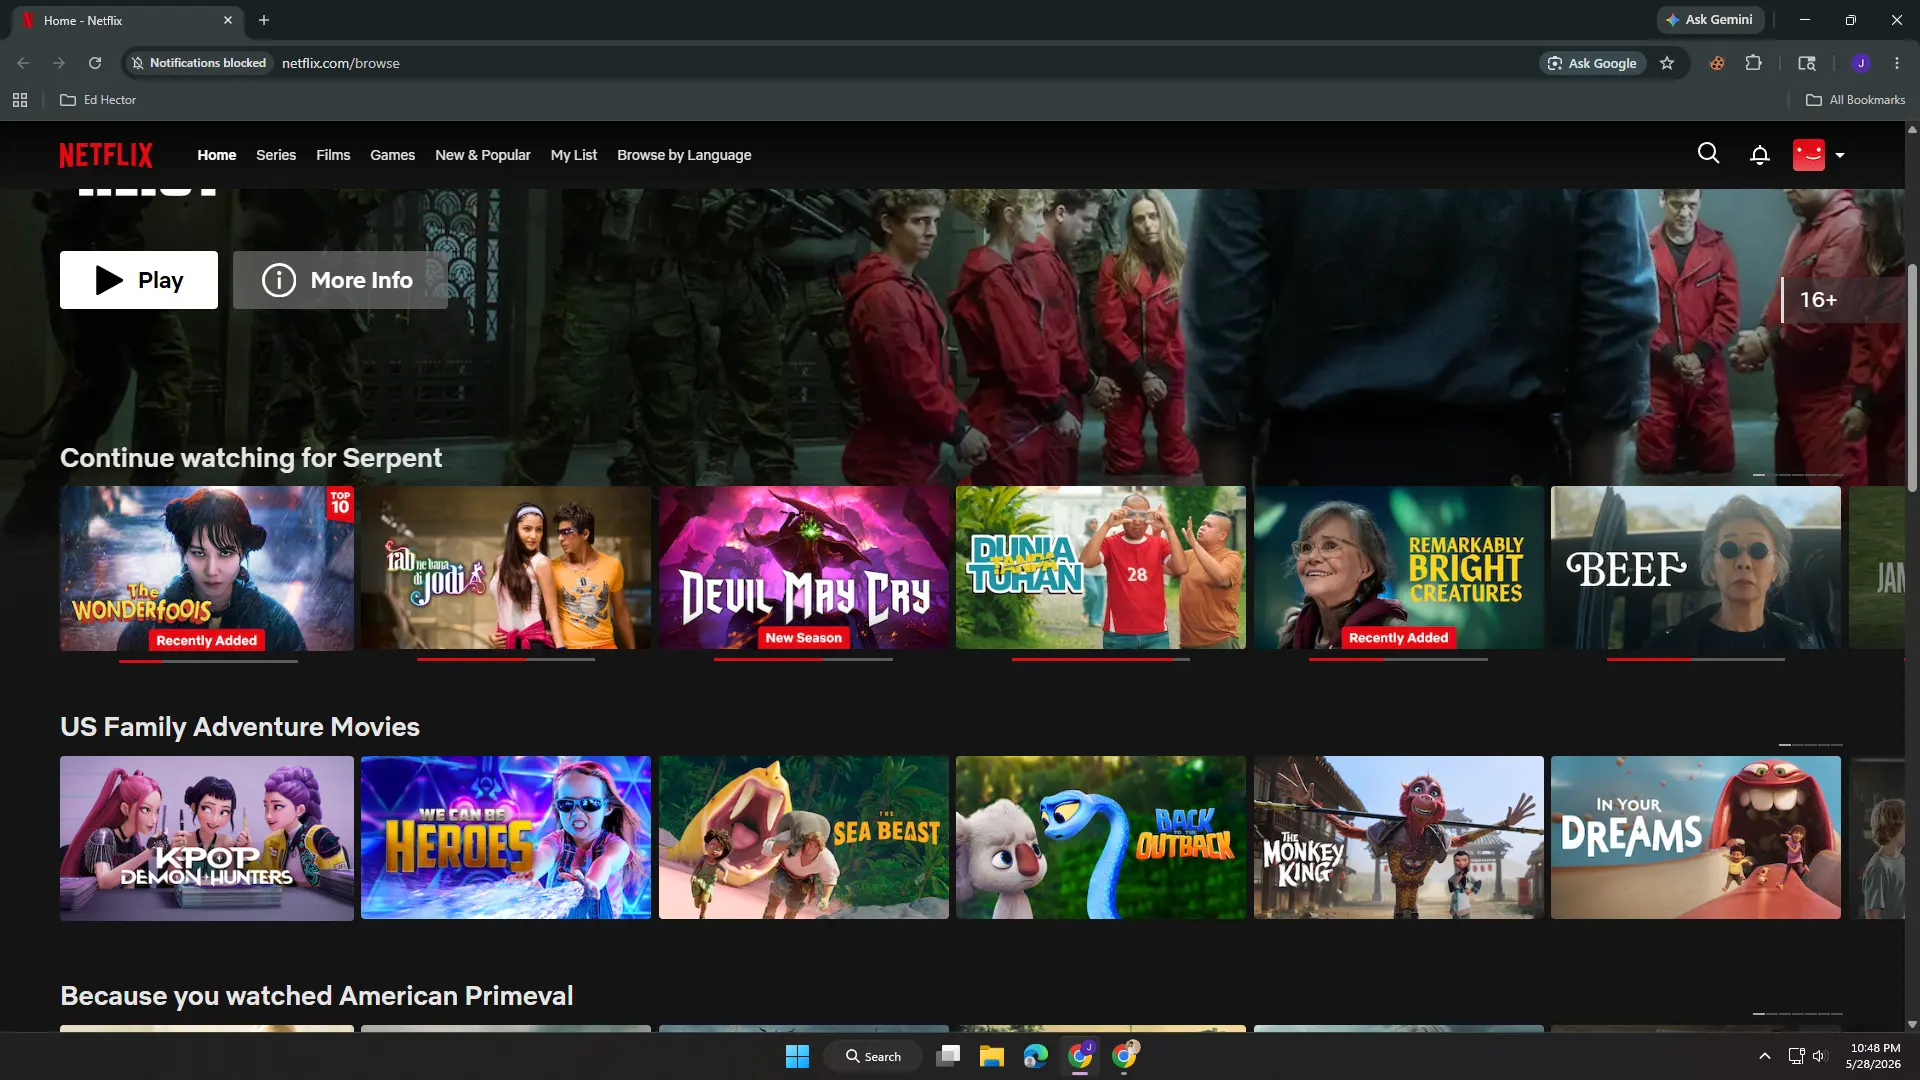Open The Monkey King thumbnail
Image resolution: width=1920 pixels, height=1080 pixels.
[1398, 838]
